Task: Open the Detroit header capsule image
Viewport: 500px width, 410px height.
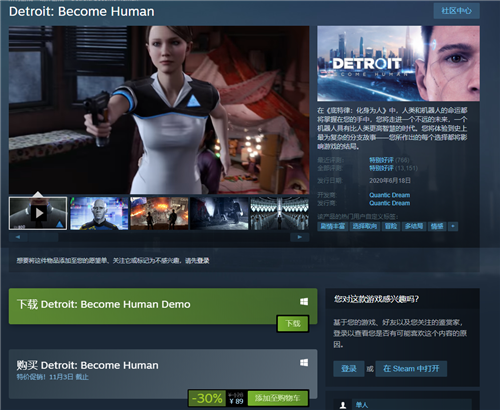Action: pyautogui.click(x=398, y=63)
